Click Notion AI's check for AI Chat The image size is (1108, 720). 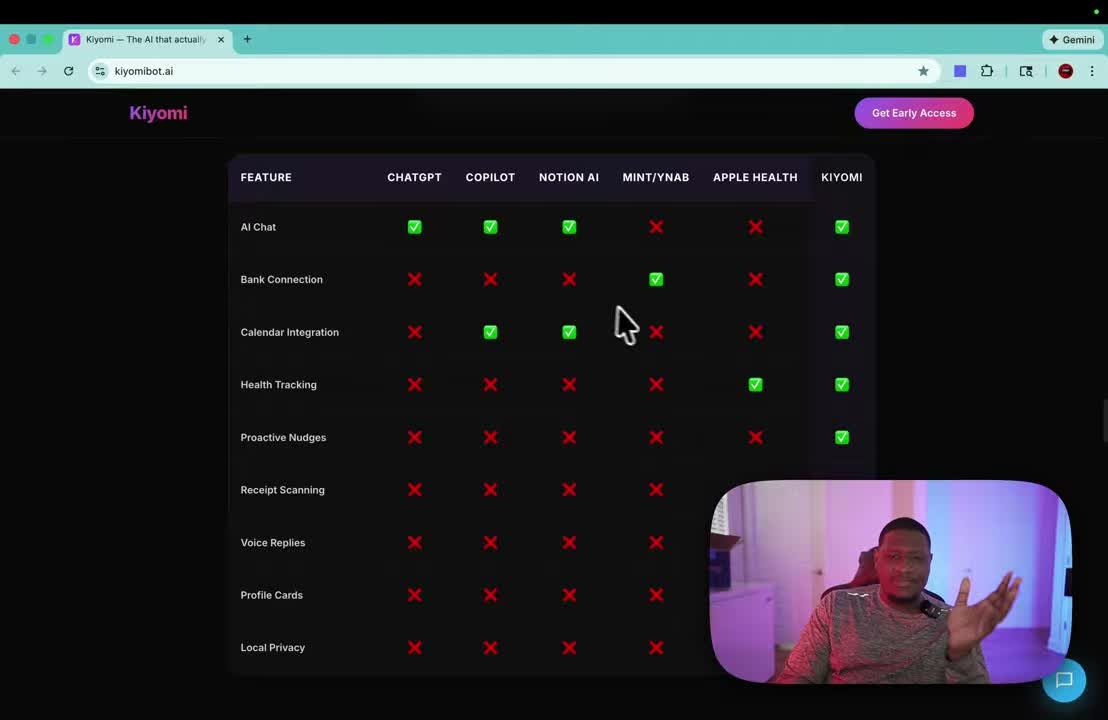click(x=569, y=227)
